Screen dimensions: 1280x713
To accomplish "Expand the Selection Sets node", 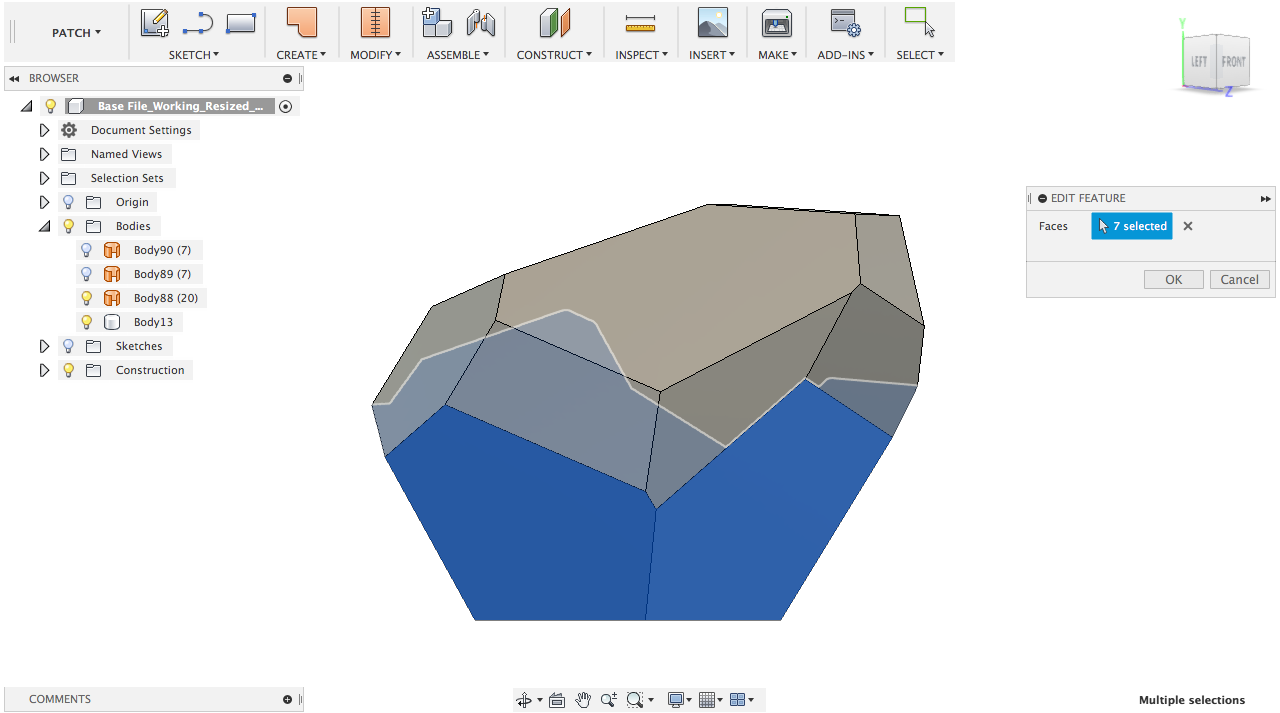I will pyautogui.click(x=44, y=178).
